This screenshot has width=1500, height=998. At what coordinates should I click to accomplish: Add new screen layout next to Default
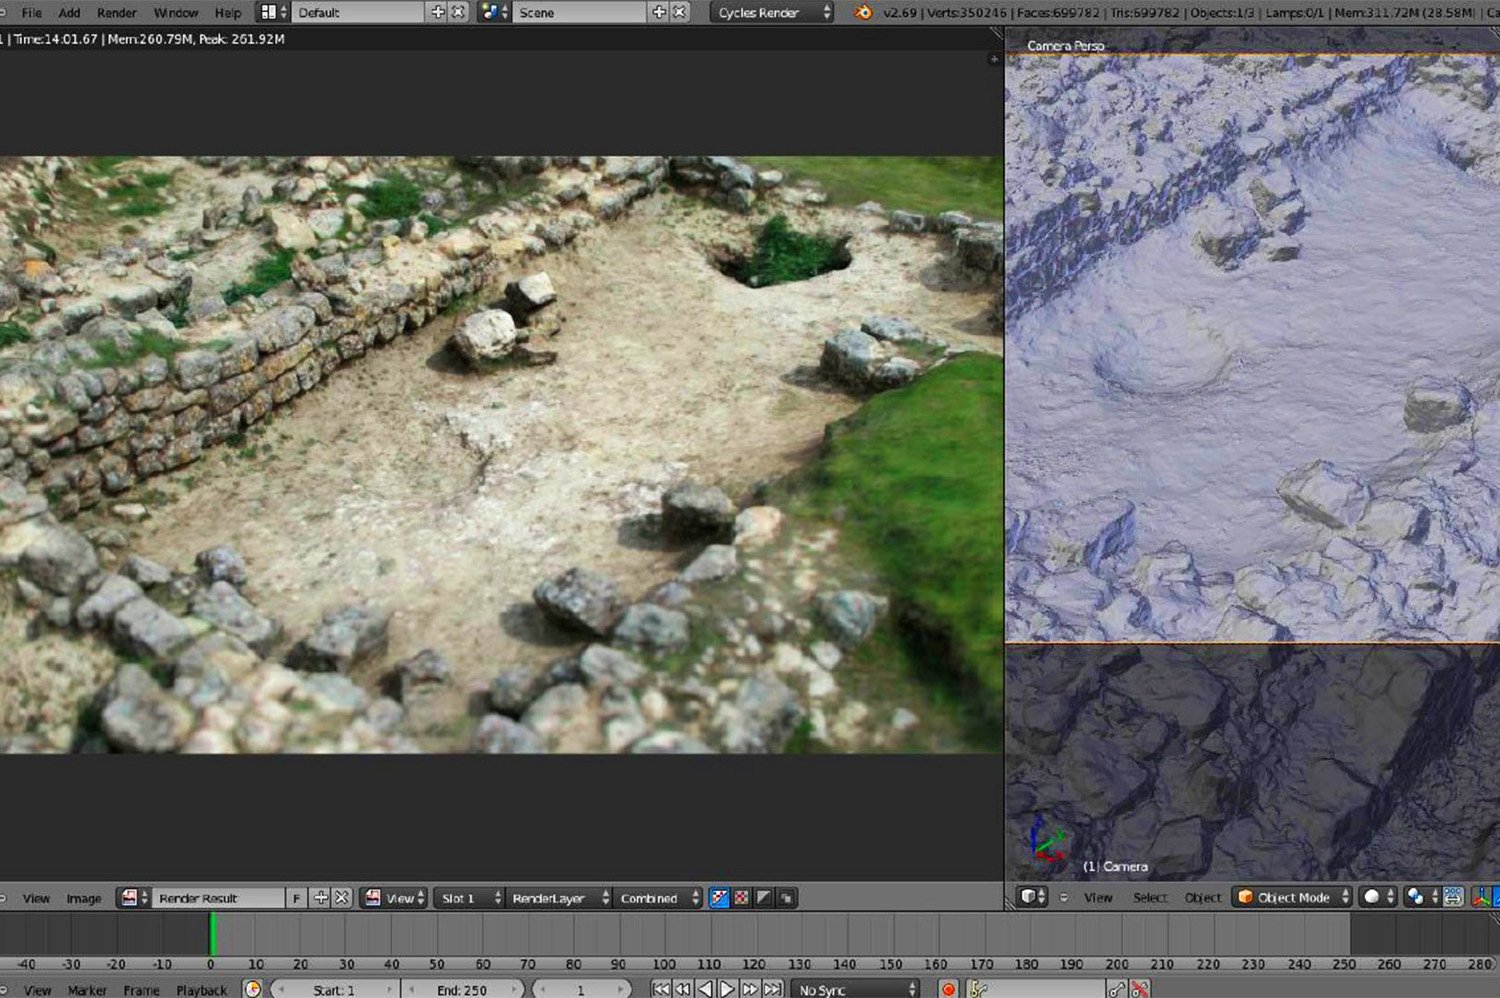438,13
